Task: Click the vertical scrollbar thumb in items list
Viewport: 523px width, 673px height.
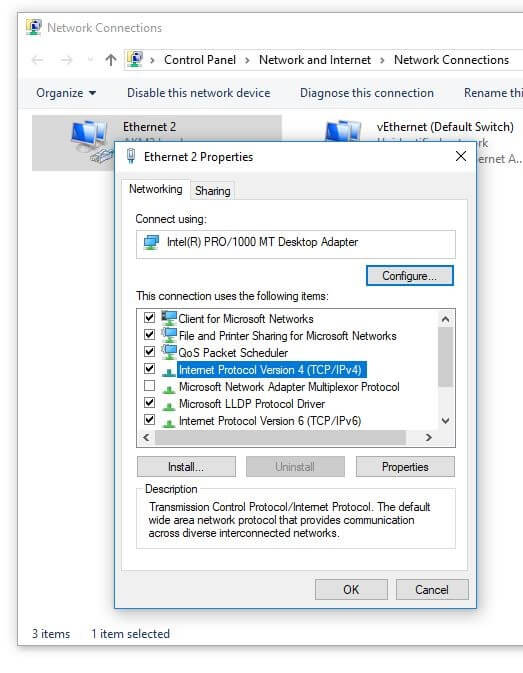Action: point(445,357)
